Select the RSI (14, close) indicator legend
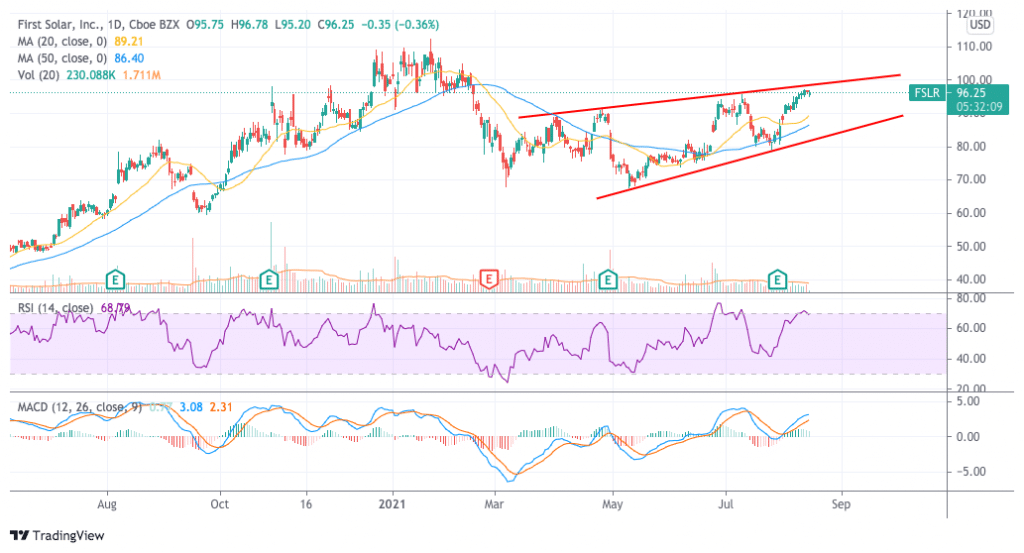The height and width of the screenshot is (553, 1024). [56, 308]
